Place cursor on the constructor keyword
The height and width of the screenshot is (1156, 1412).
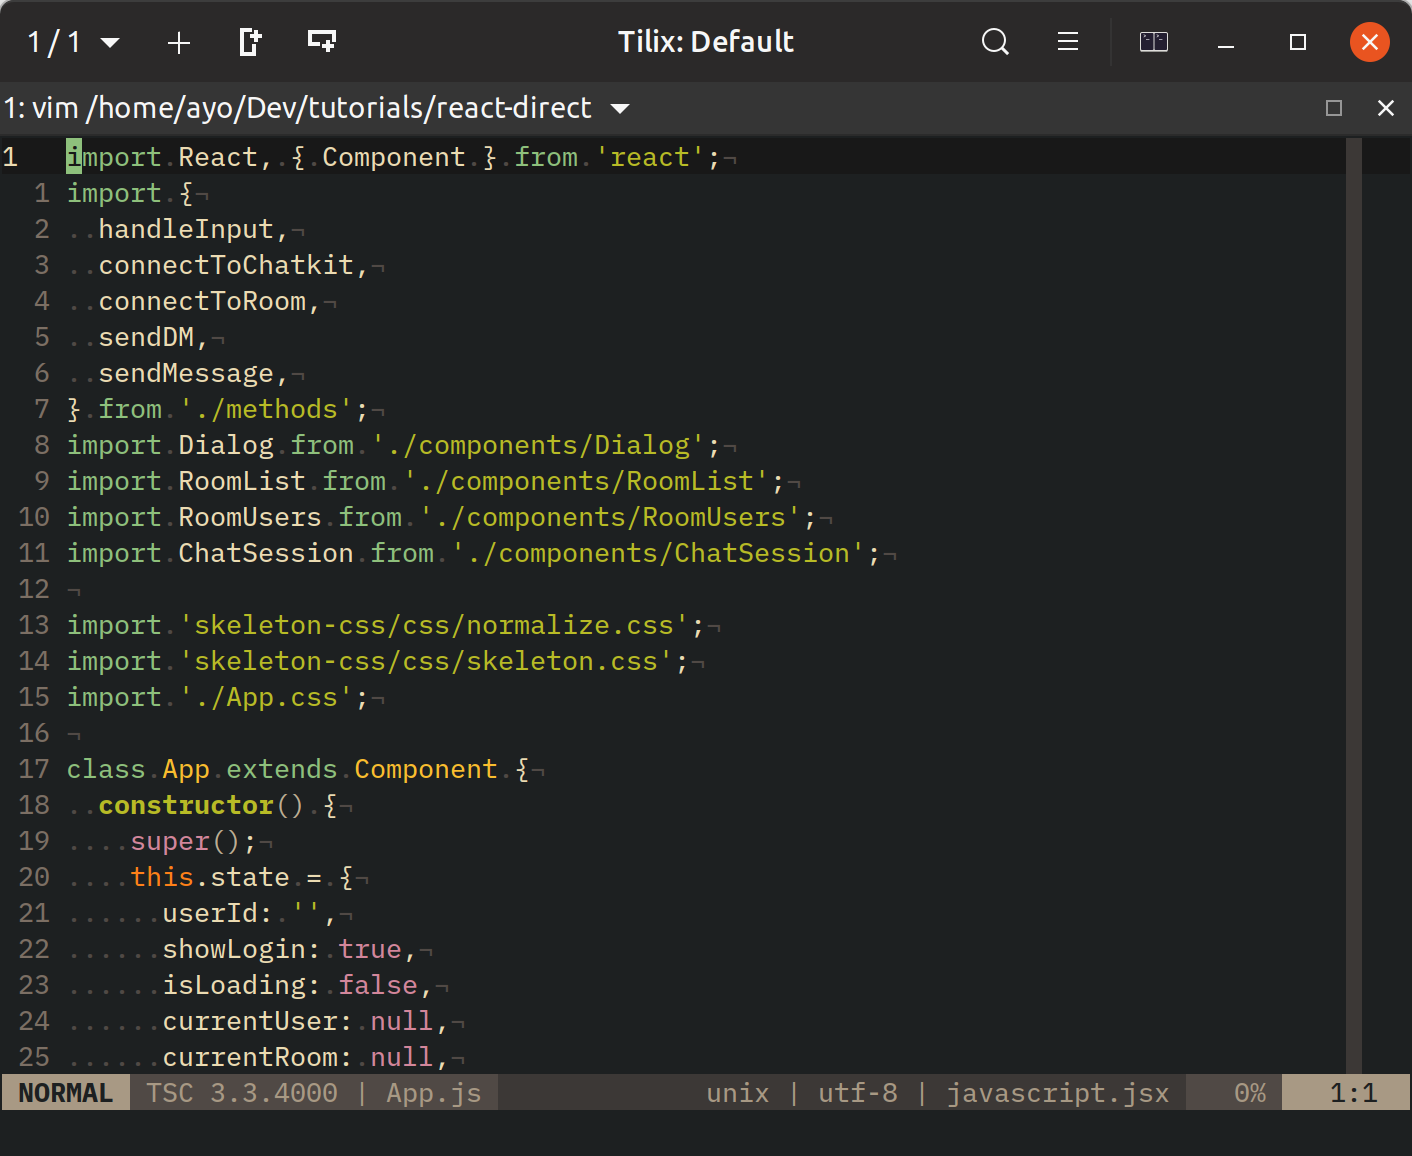pos(186,805)
